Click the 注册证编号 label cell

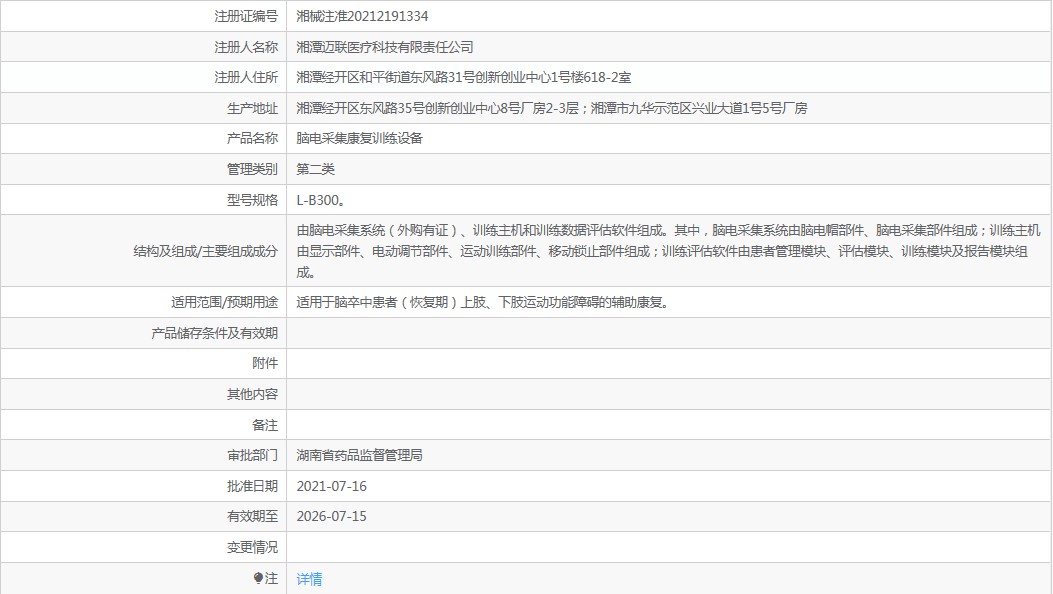[246, 16]
